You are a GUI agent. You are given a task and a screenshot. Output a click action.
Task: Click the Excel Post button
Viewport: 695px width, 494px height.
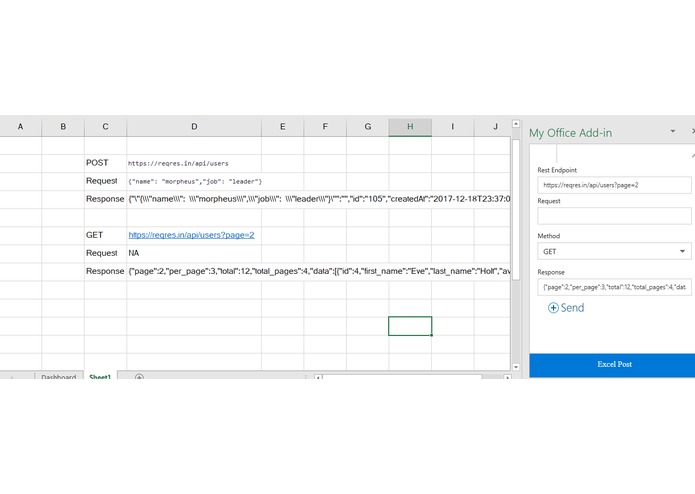614,365
